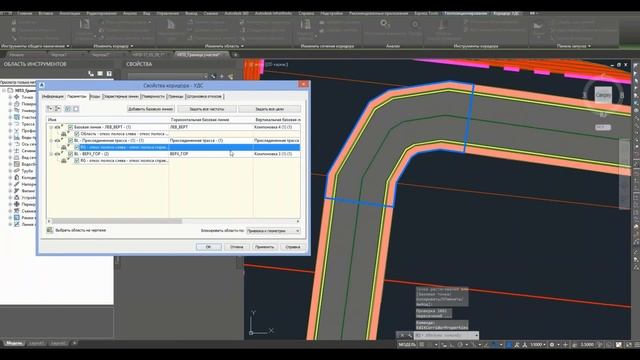Click the 'Выбрать область на чертеже' pick icon

pos(50,230)
